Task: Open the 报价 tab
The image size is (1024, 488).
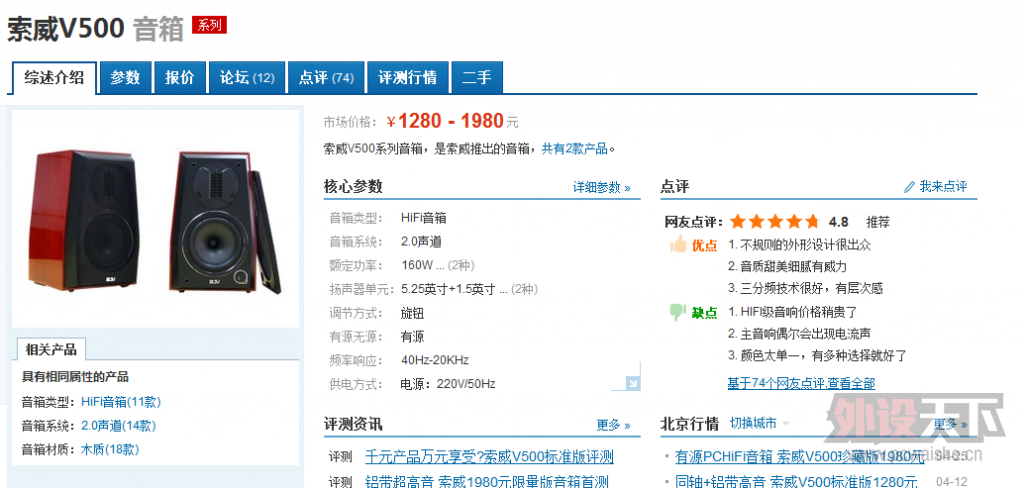Action: (180, 78)
